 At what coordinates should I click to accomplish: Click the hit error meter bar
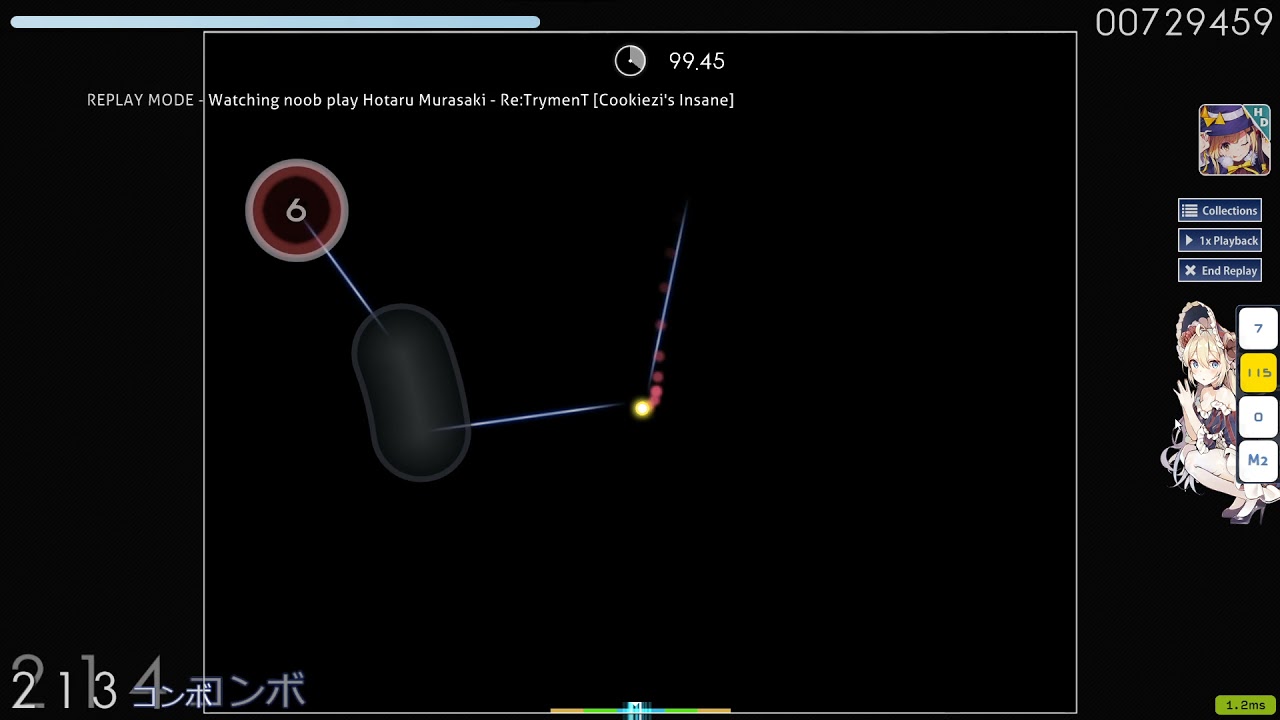tap(640, 711)
